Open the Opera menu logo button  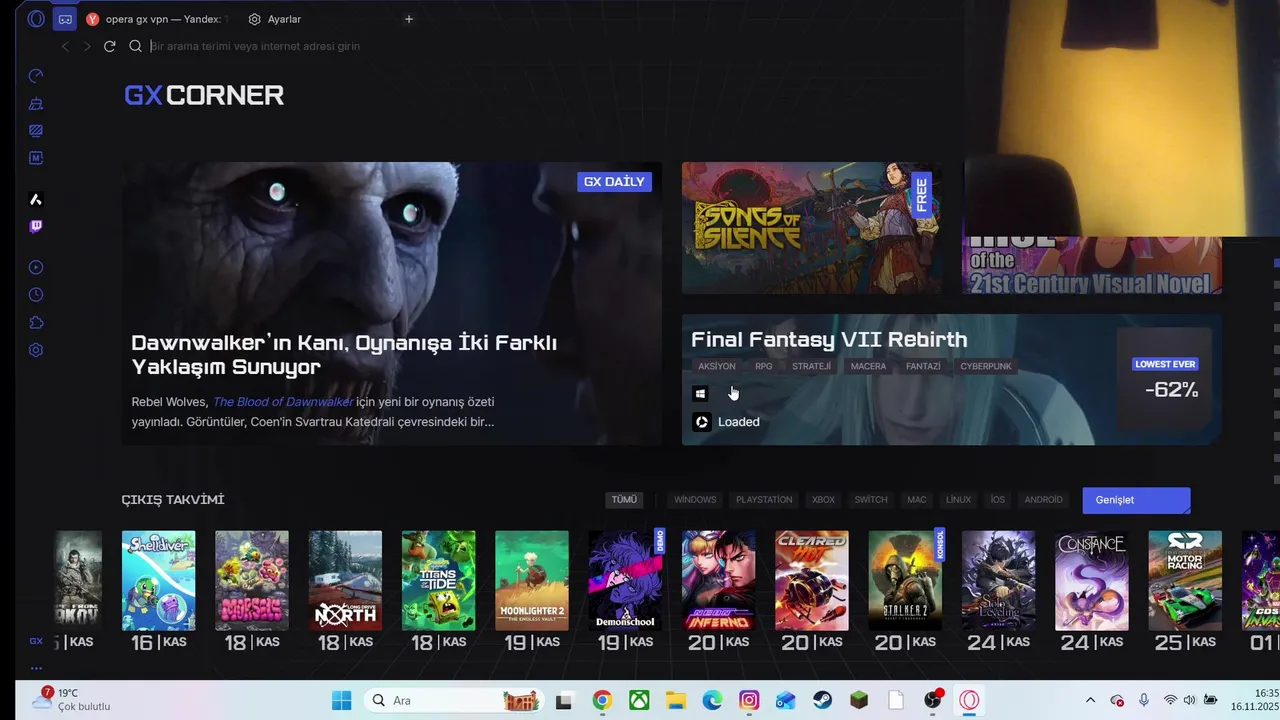click(x=36, y=19)
